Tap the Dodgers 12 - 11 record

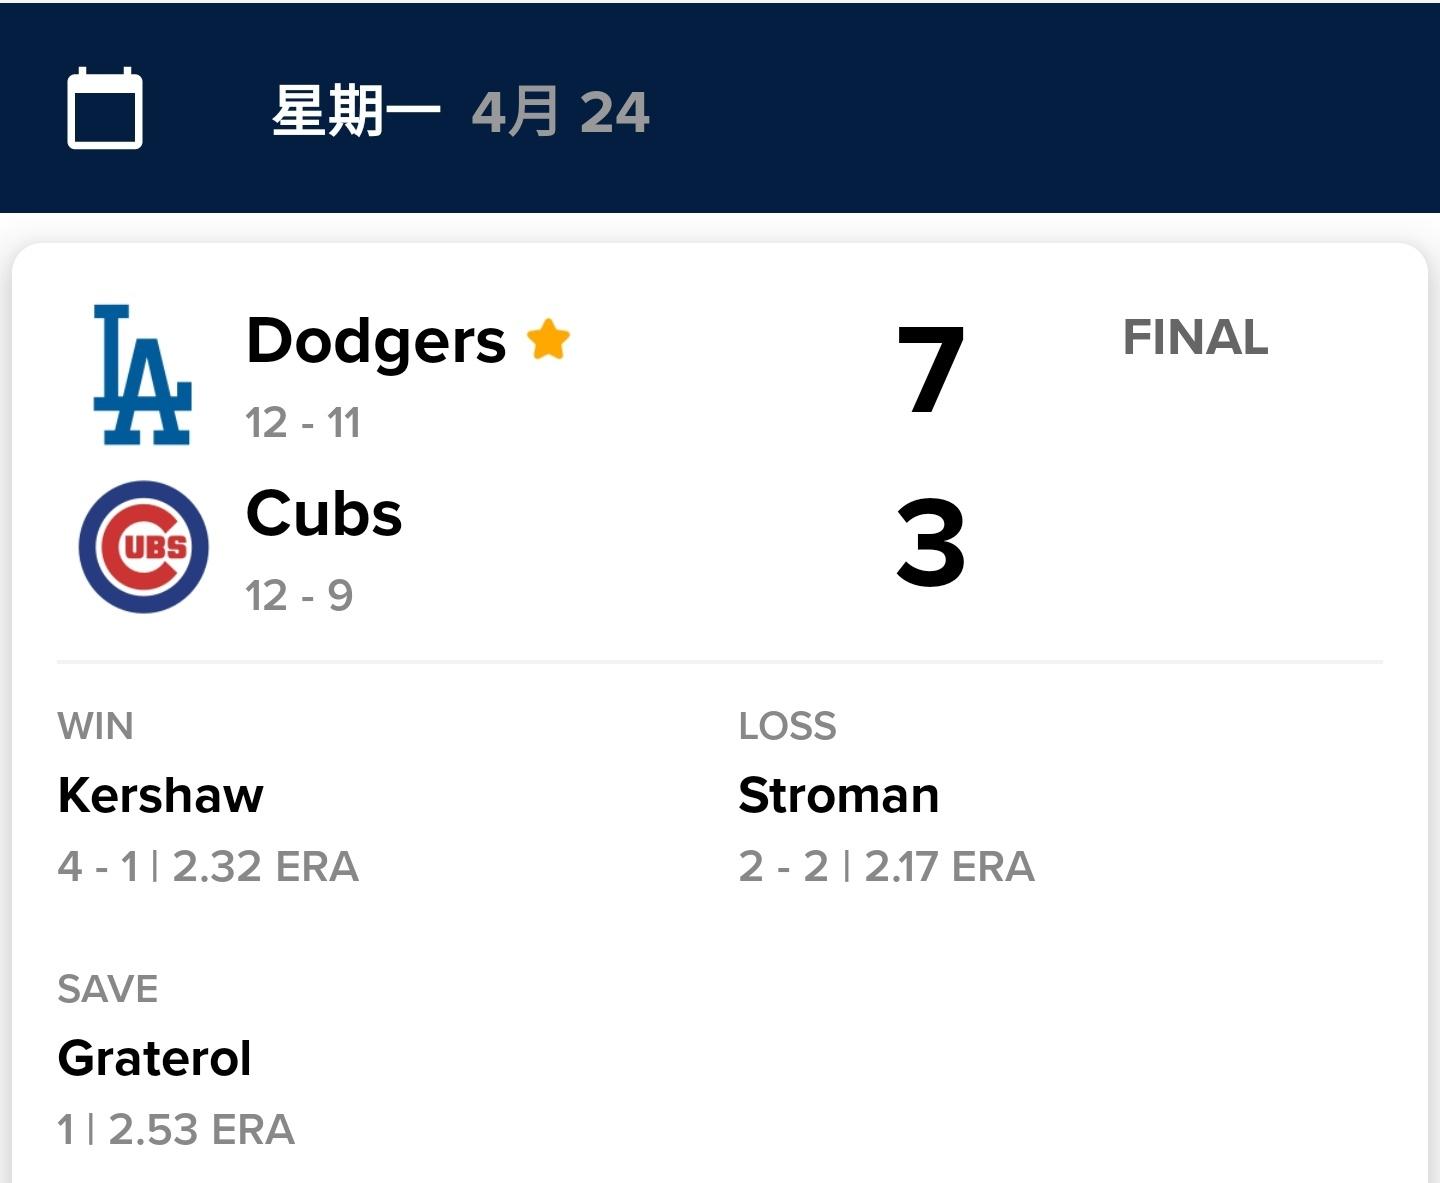pyautogui.click(x=303, y=423)
